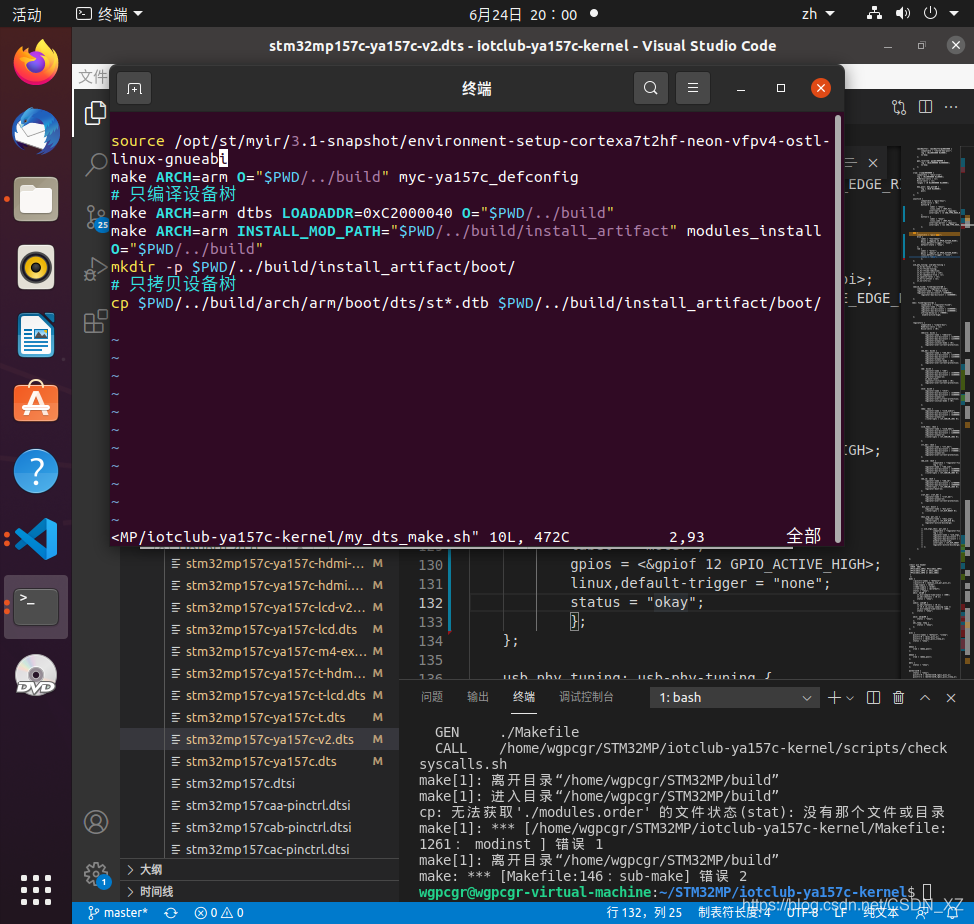Open Files manager from dock

tap(36, 199)
